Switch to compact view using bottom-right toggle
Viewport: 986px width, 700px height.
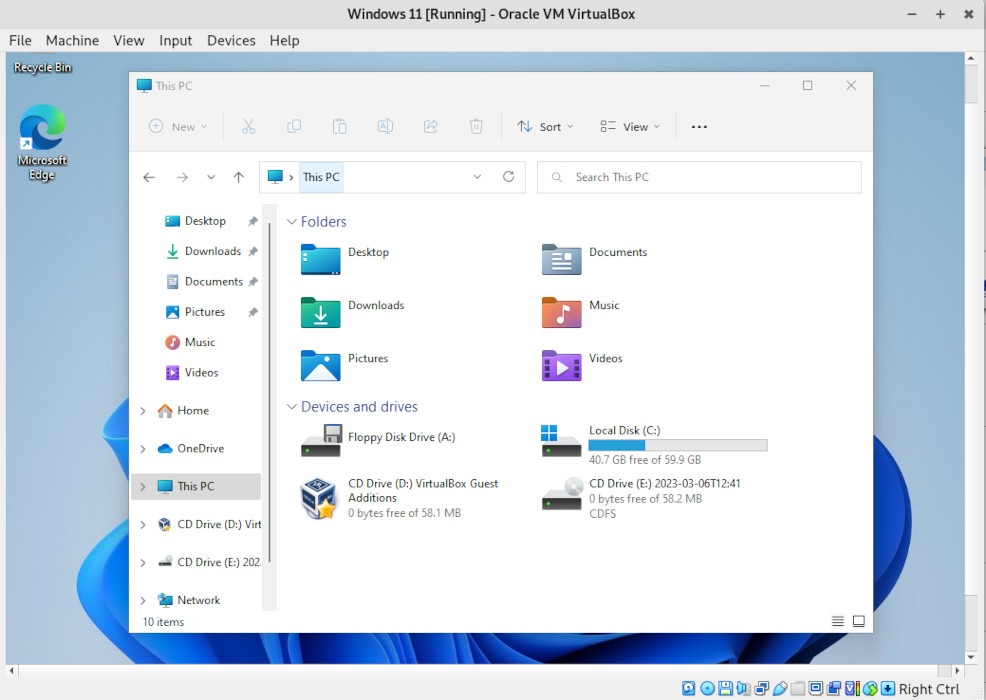[x=858, y=620]
